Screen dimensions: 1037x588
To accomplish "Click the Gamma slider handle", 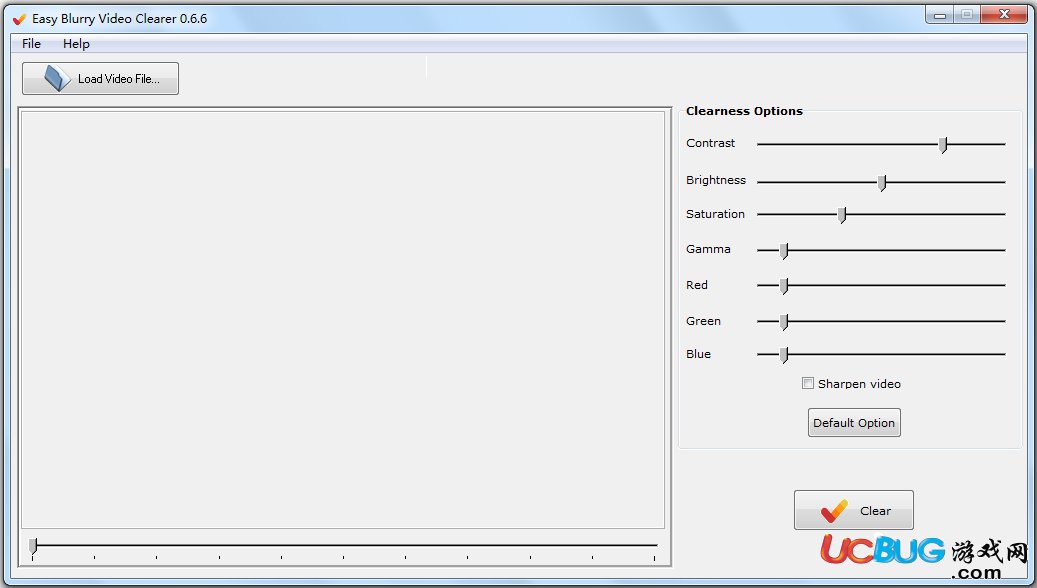I will [784, 251].
